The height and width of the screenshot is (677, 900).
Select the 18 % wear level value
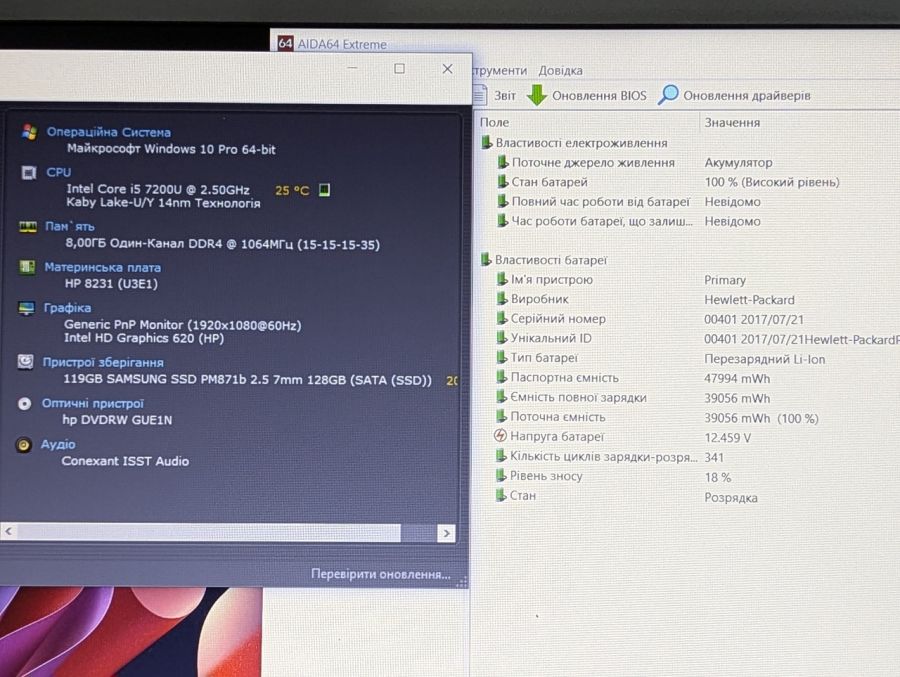[717, 478]
